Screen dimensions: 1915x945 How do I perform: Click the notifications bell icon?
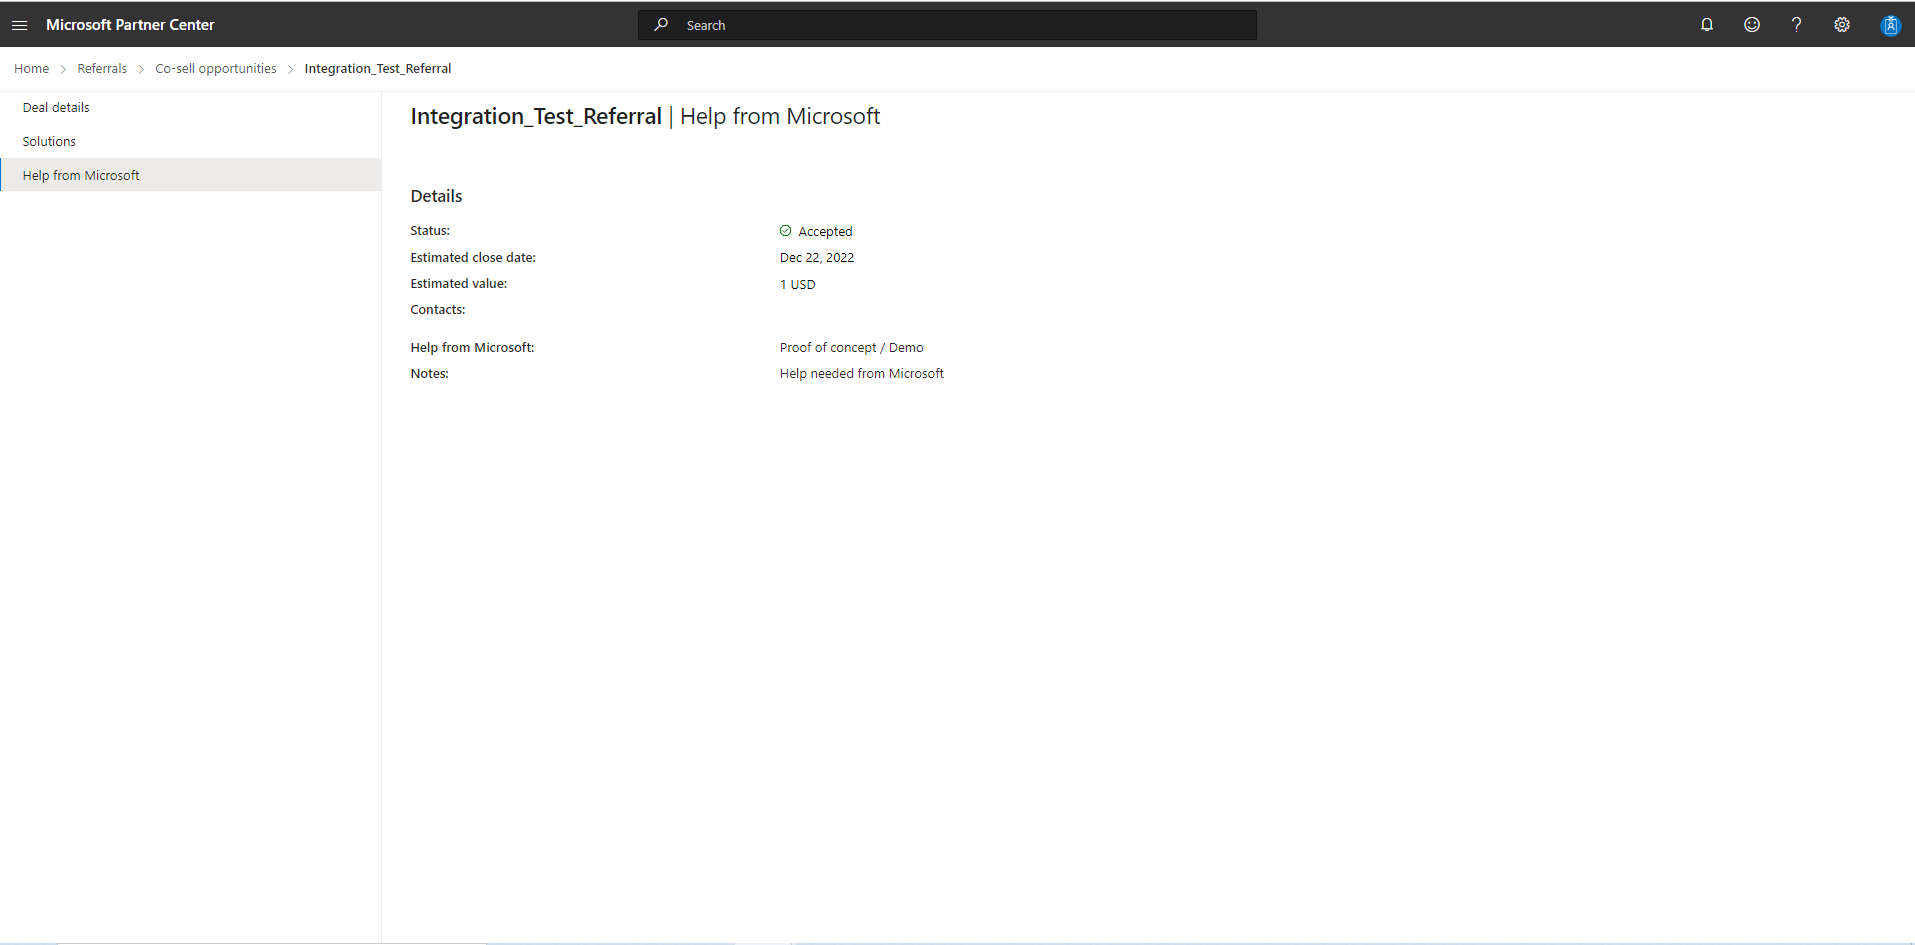pyautogui.click(x=1707, y=25)
